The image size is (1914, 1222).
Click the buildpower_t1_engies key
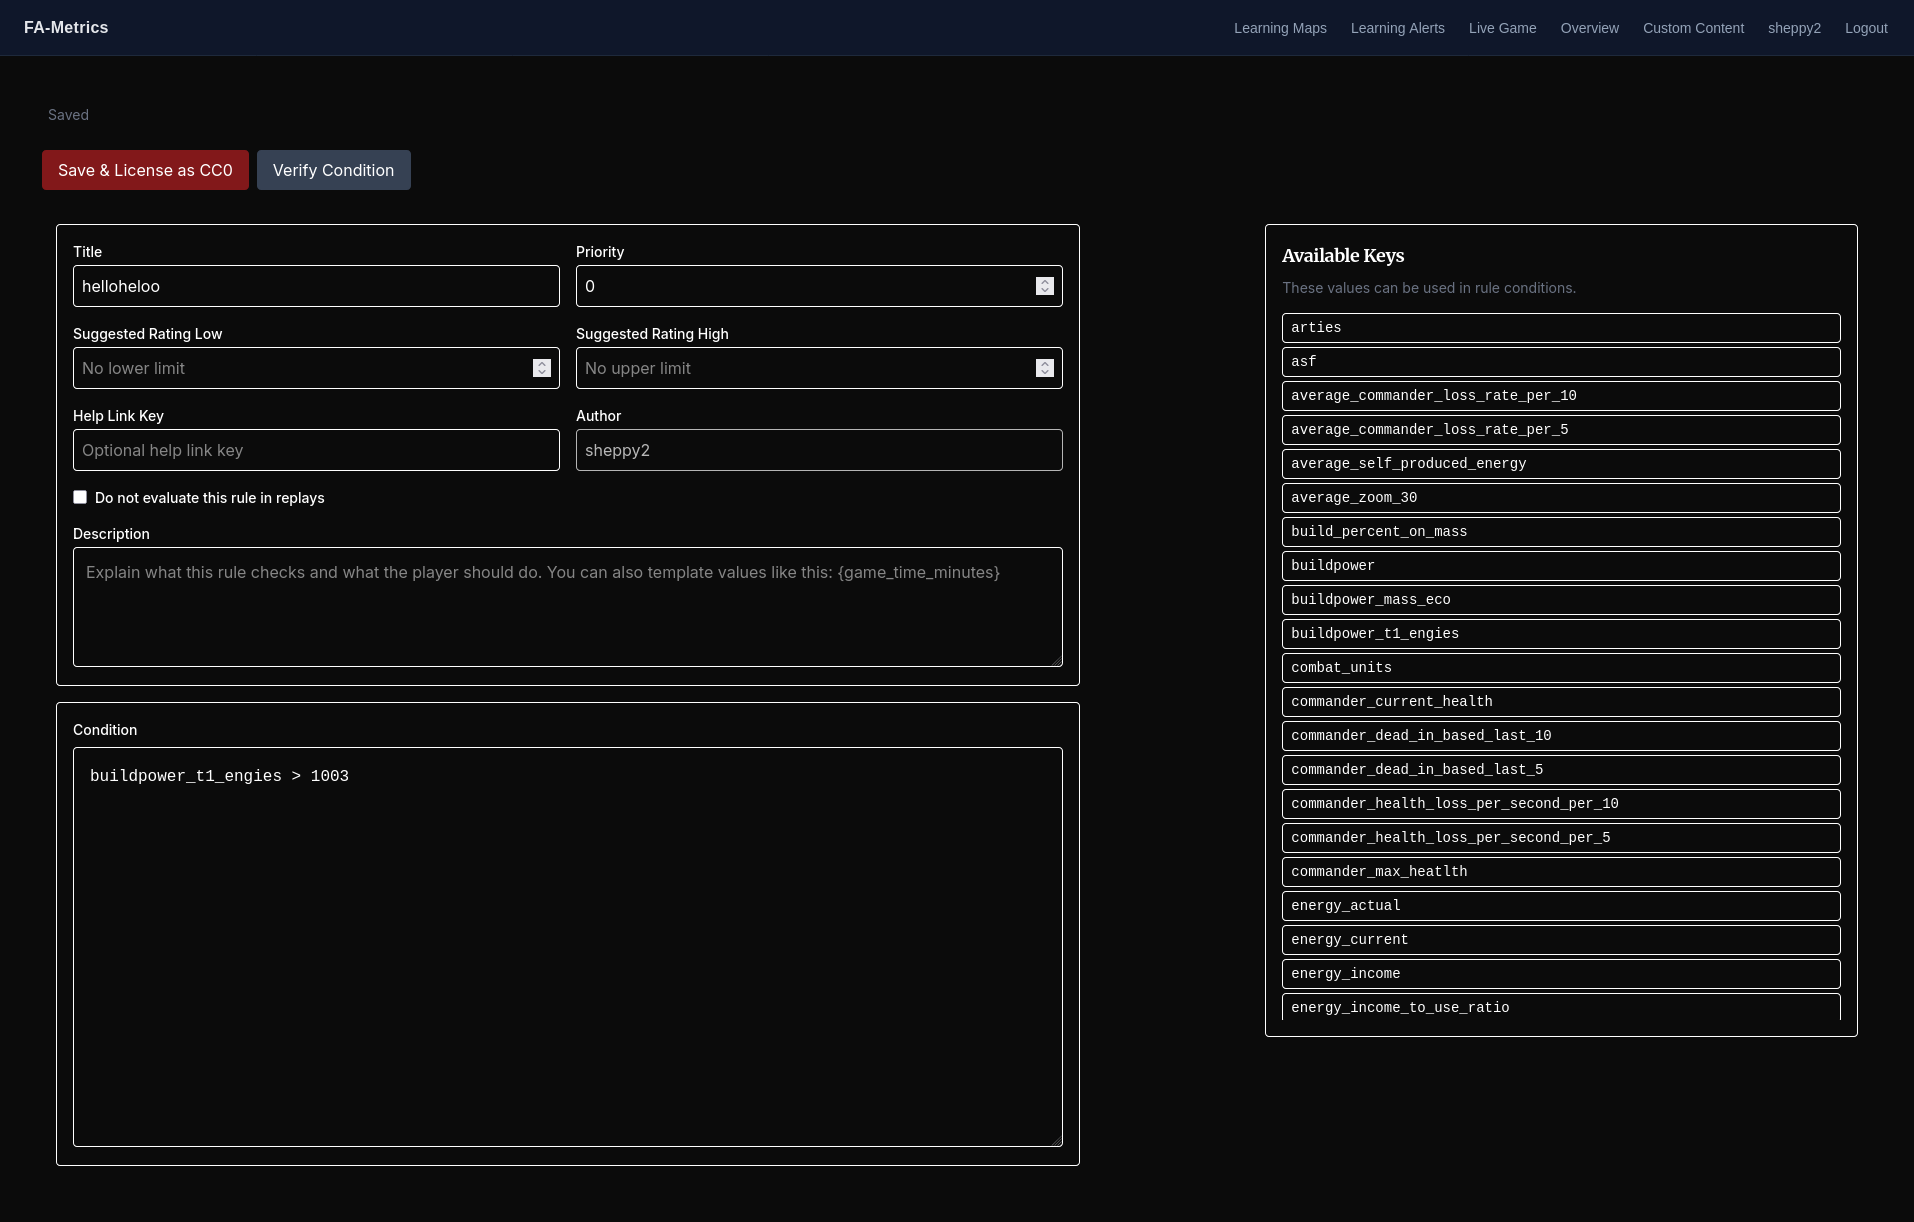click(1561, 634)
